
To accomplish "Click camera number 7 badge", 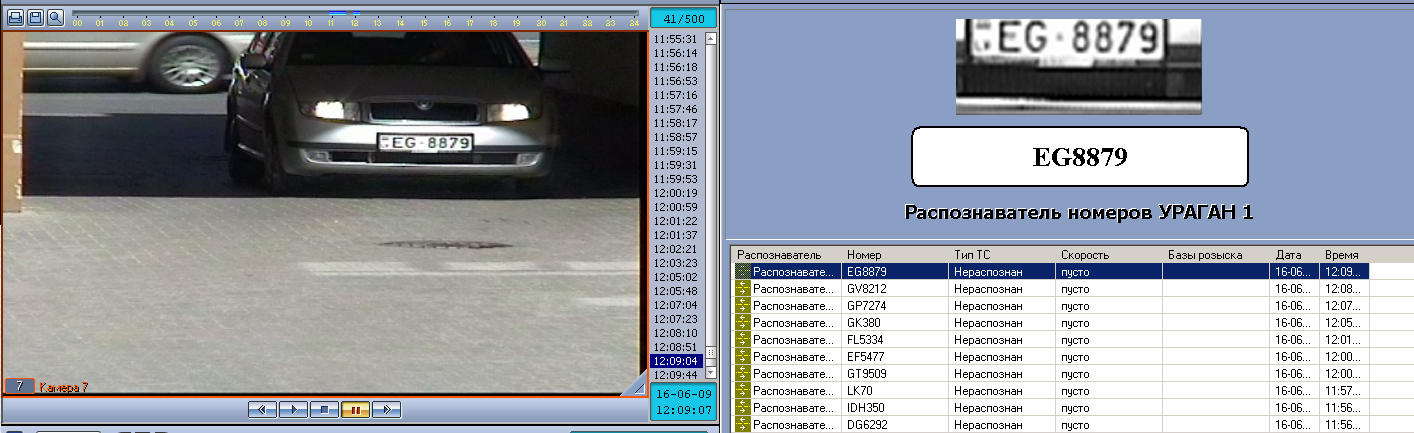I will [19, 386].
